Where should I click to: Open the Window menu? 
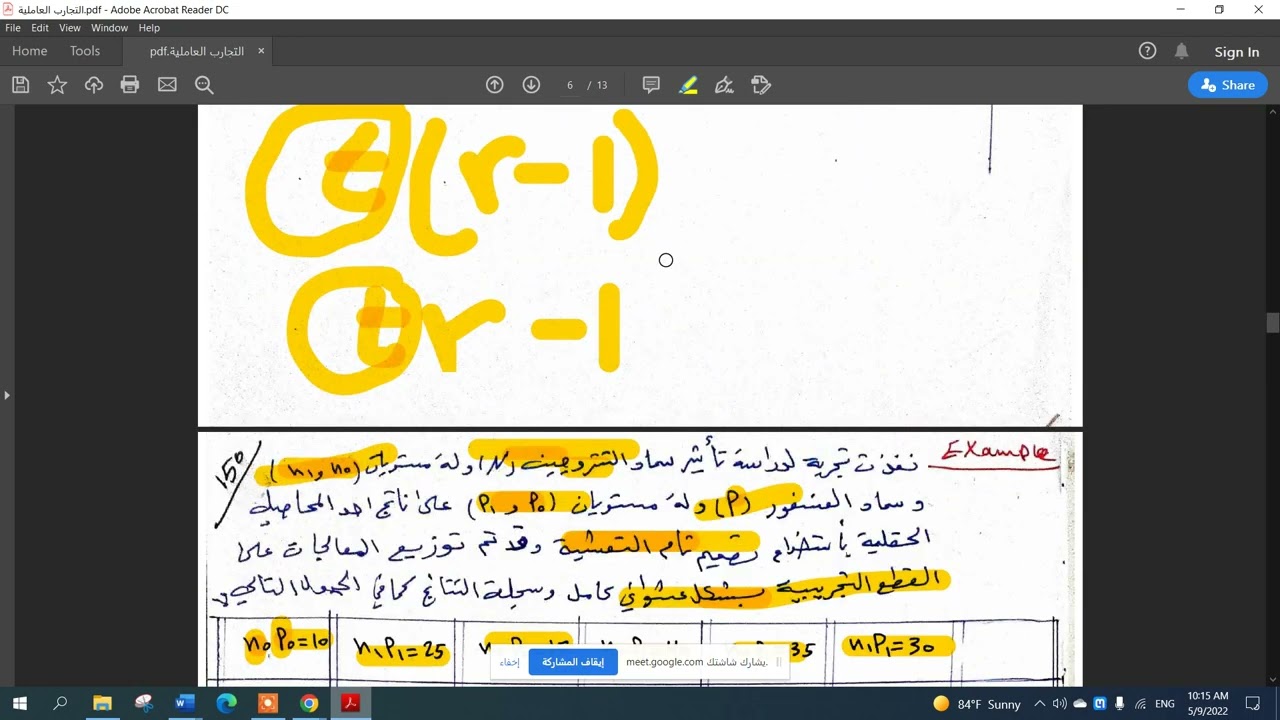coord(110,28)
